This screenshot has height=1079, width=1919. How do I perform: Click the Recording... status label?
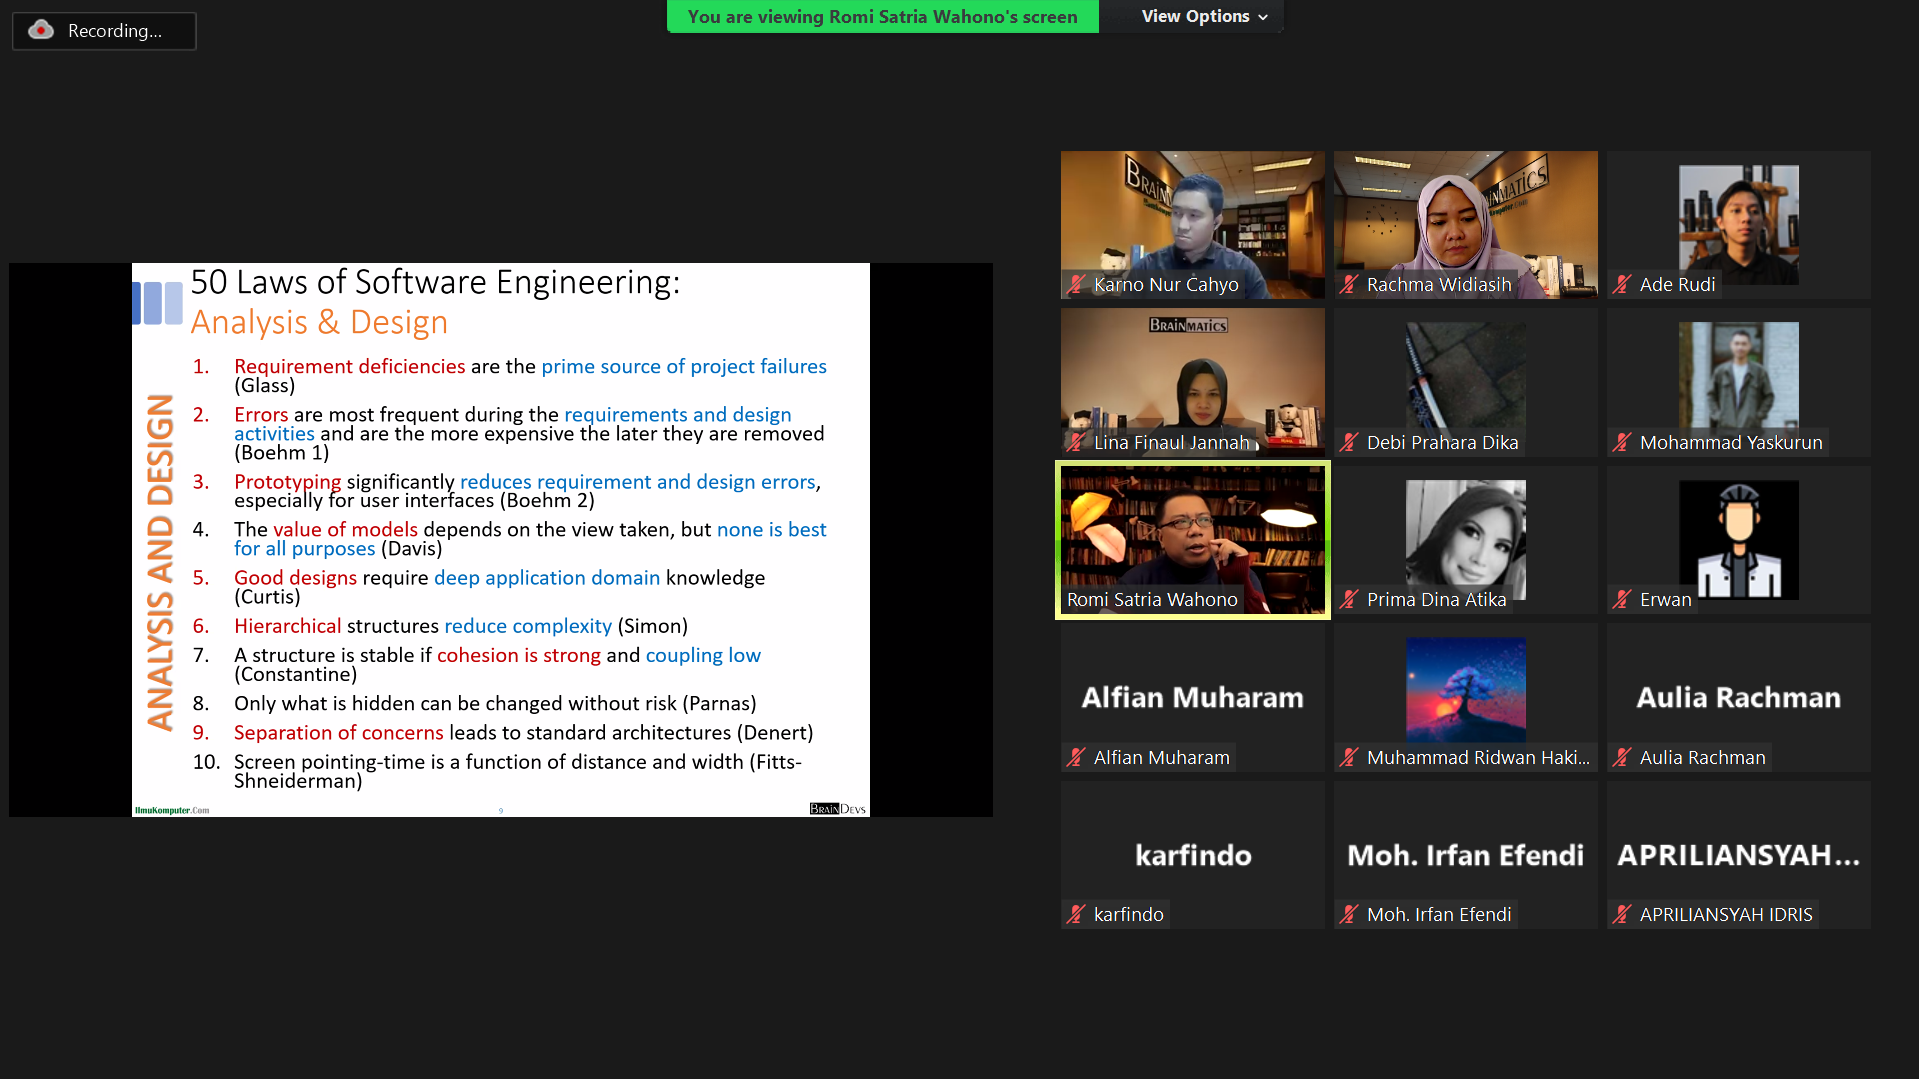click(115, 31)
